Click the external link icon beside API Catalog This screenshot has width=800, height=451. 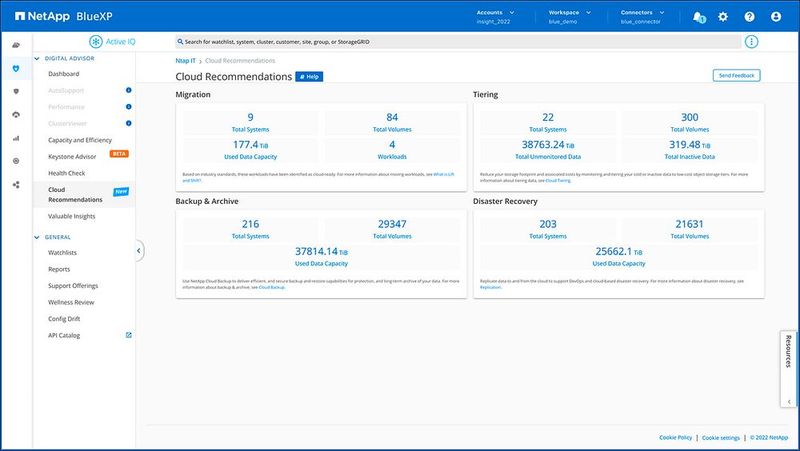pyautogui.click(x=129, y=335)
